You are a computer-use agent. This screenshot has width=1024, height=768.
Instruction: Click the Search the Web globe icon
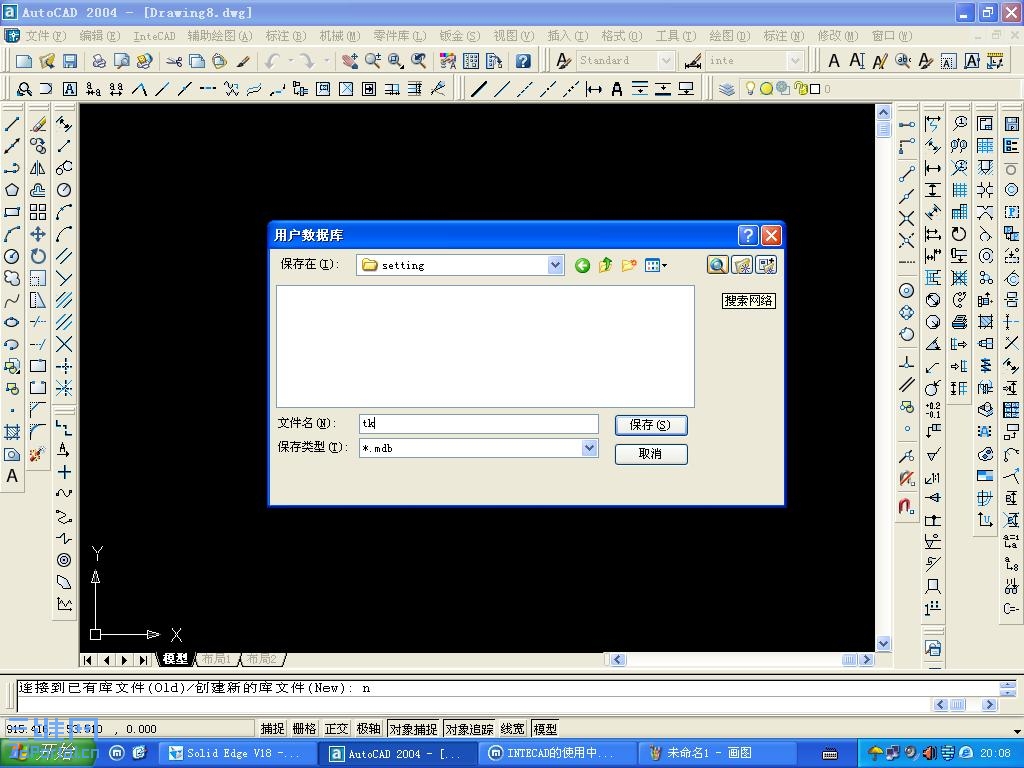pos(717,264)
